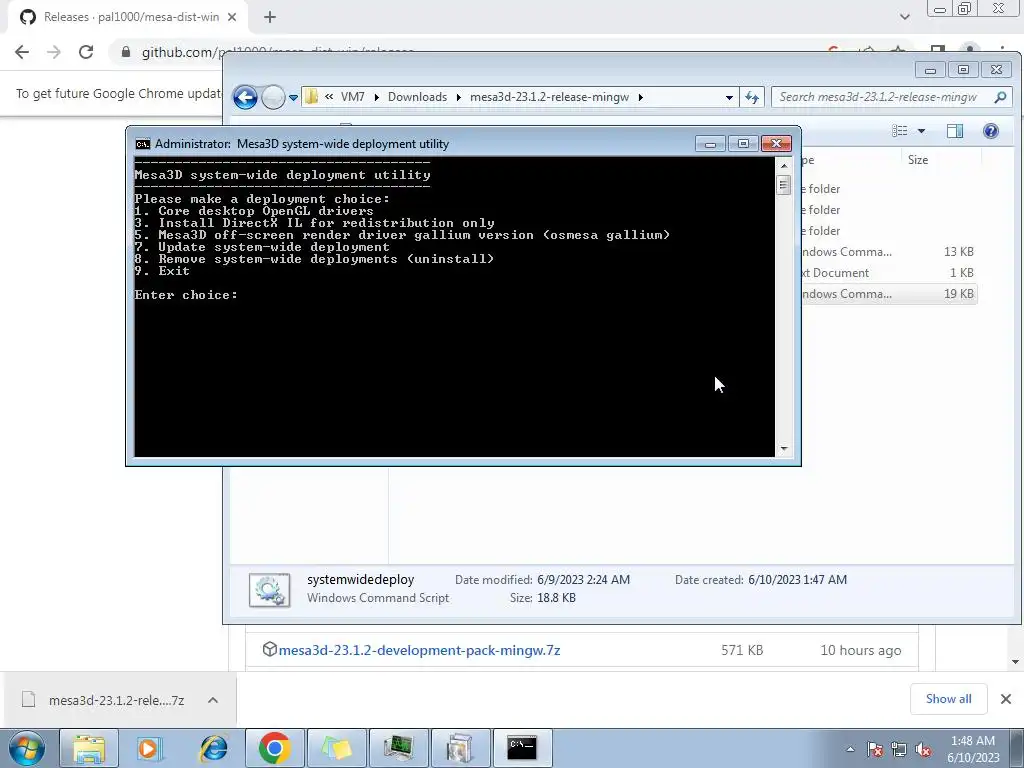Select the 1 KB Text Document row
The height and width of the screenshot is (768, 1024).
coord(889,272)
